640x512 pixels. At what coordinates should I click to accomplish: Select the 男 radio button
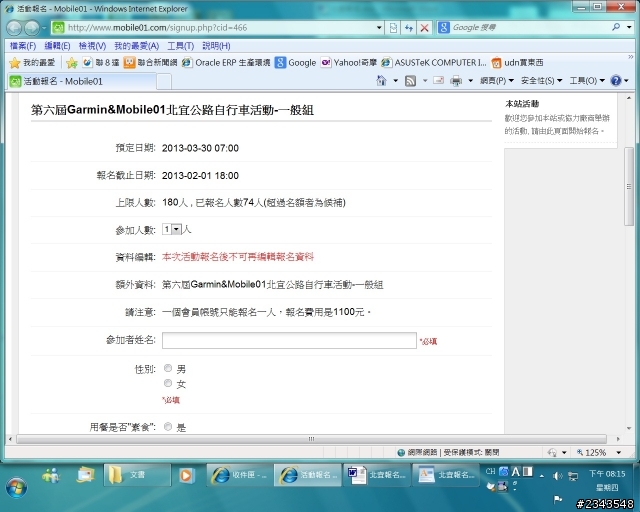(x=168, y=368)
